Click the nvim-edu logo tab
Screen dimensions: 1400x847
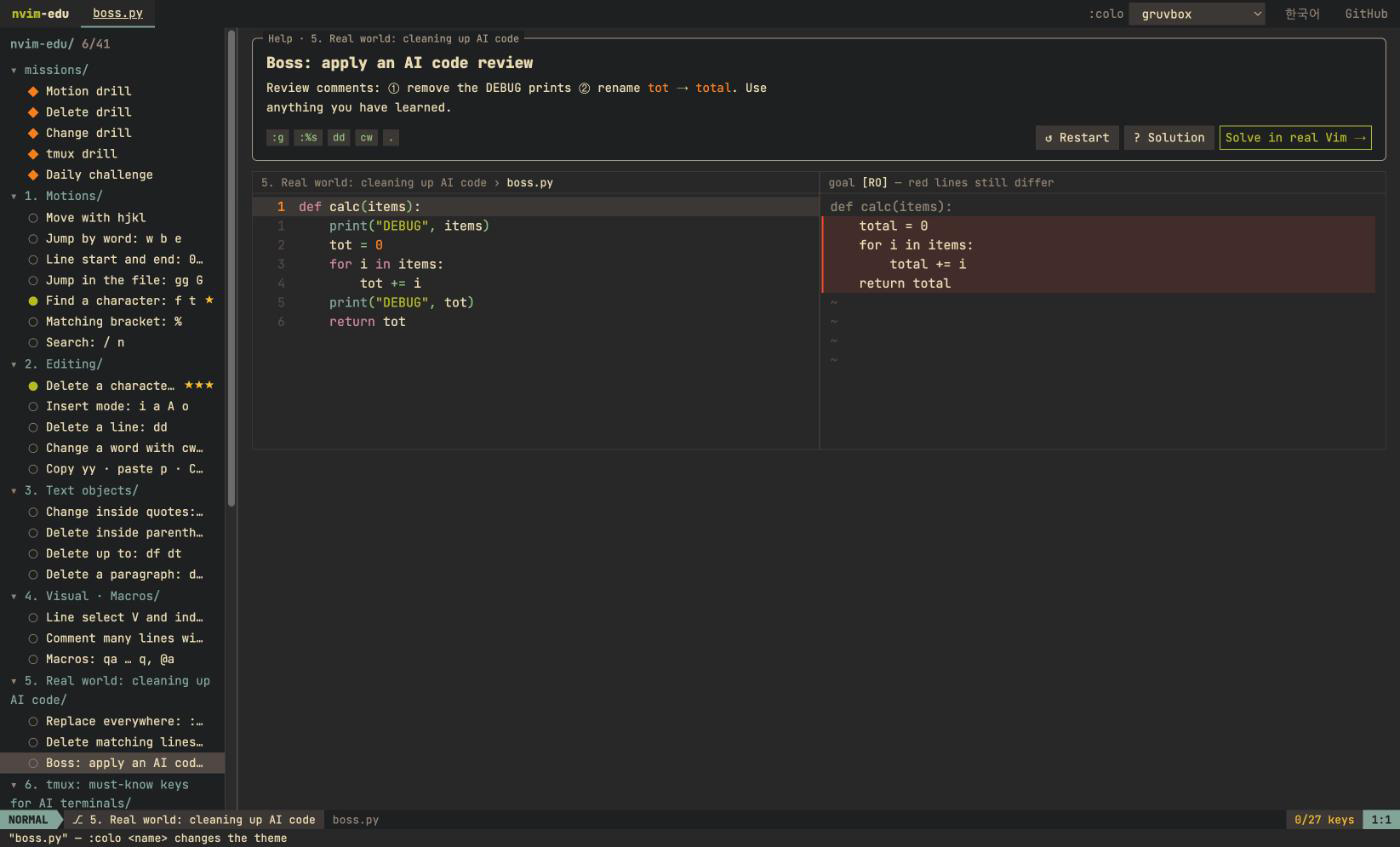(x=40, y=14)
